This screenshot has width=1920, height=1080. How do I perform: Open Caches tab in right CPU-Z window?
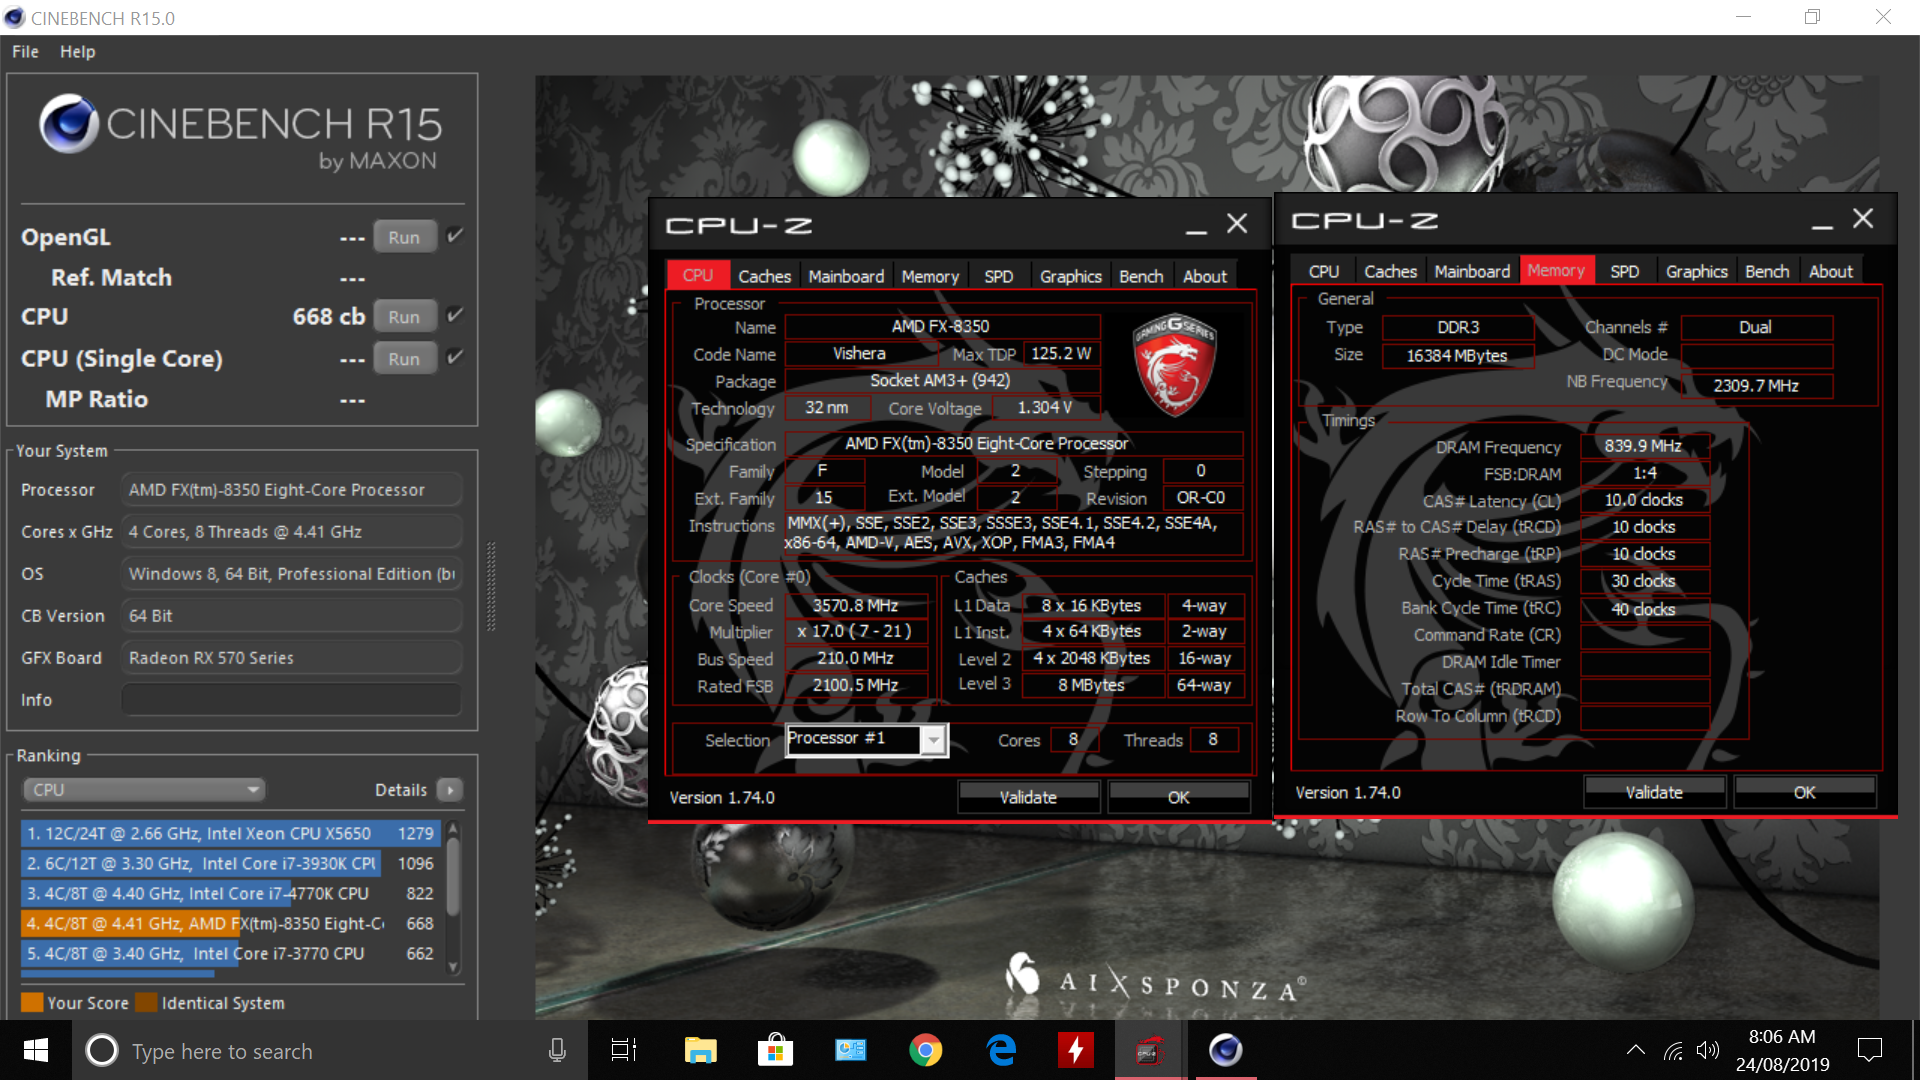[1390, 271]
